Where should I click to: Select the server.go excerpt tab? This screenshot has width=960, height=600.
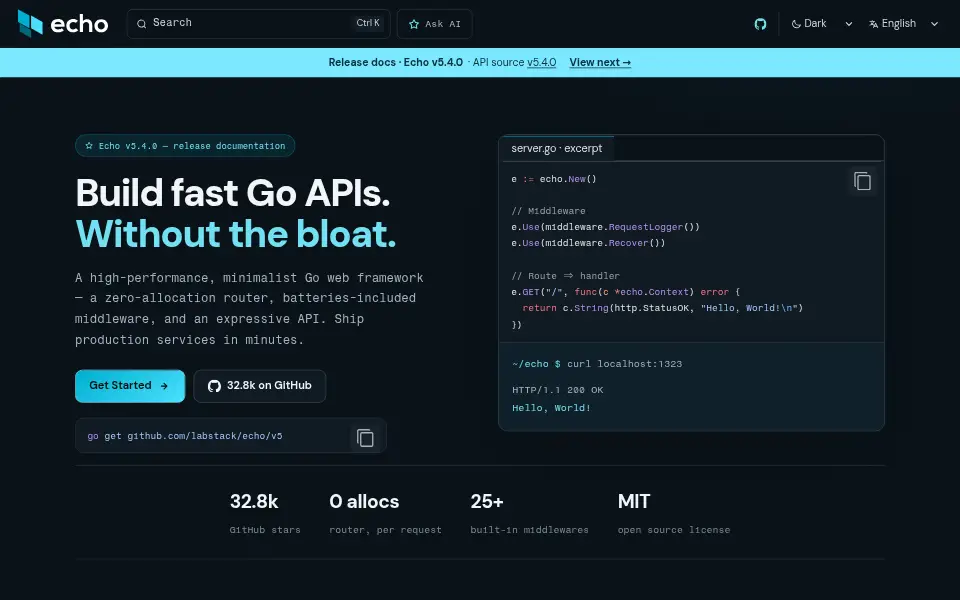[557, 148]
